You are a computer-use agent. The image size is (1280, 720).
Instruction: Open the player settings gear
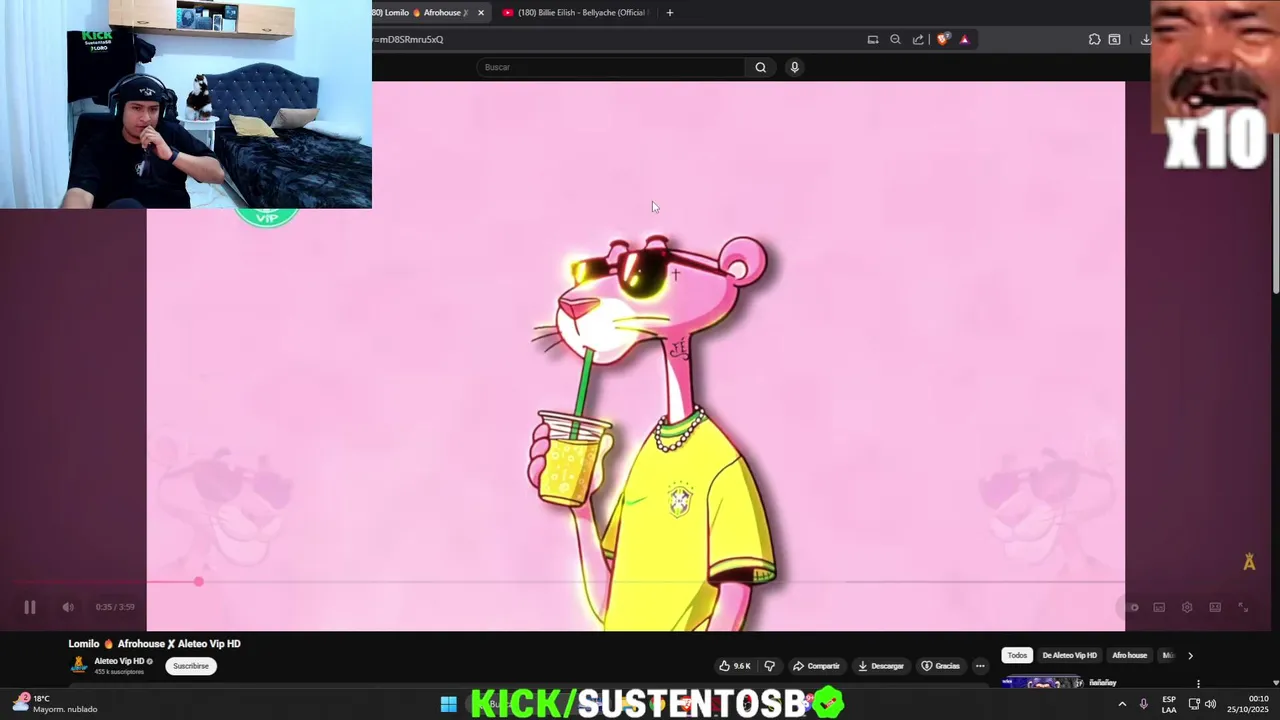pyautogui.click(x=1187, y=607)
